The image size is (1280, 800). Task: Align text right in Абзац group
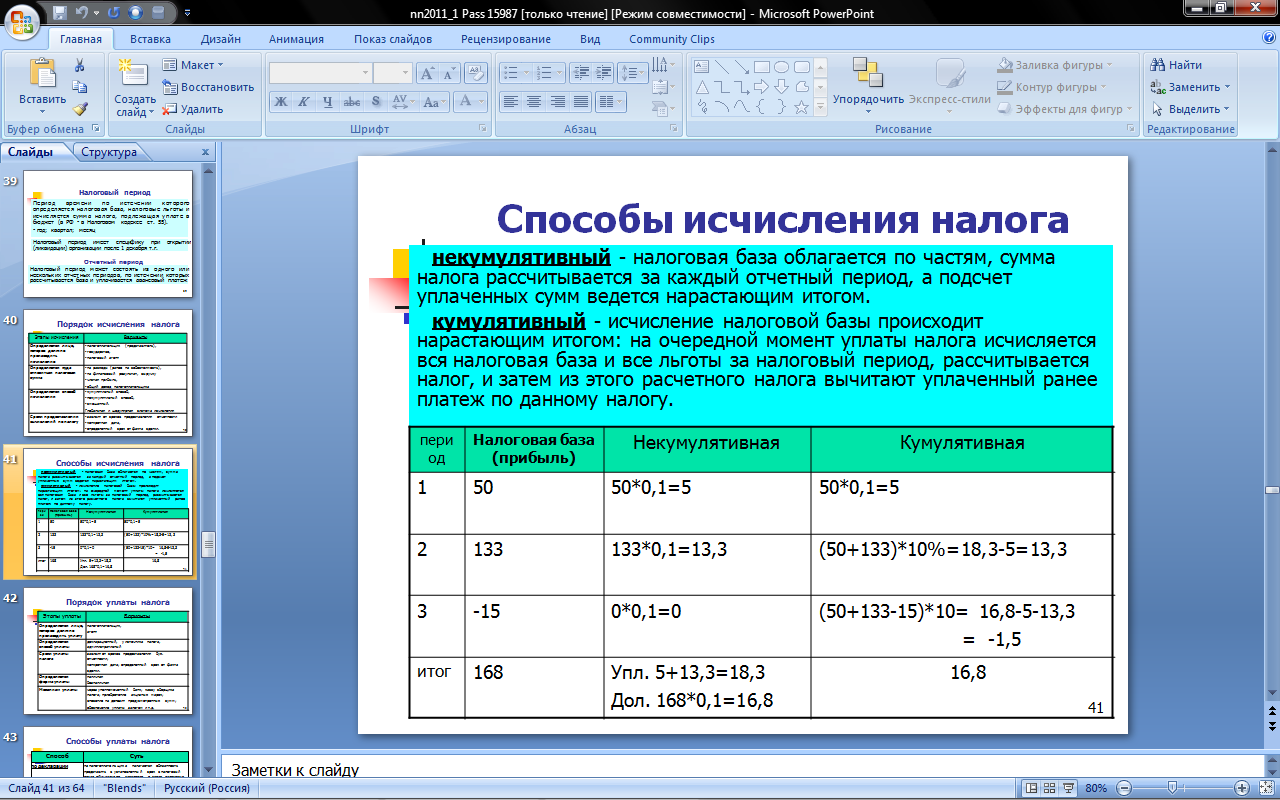coord(556,102)
